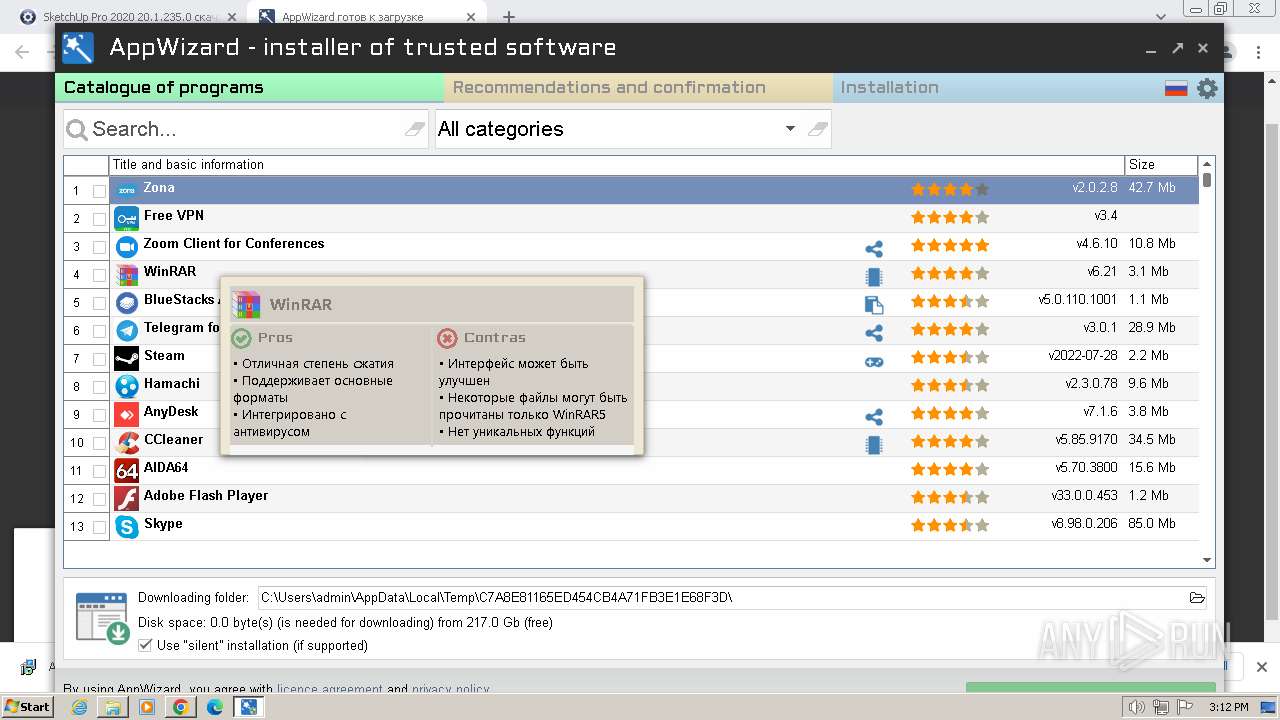Click the chip category icon in CCleaner row
Image resolution: width=1280 pixels, height=720 pixels.
(x=874, y=445)
